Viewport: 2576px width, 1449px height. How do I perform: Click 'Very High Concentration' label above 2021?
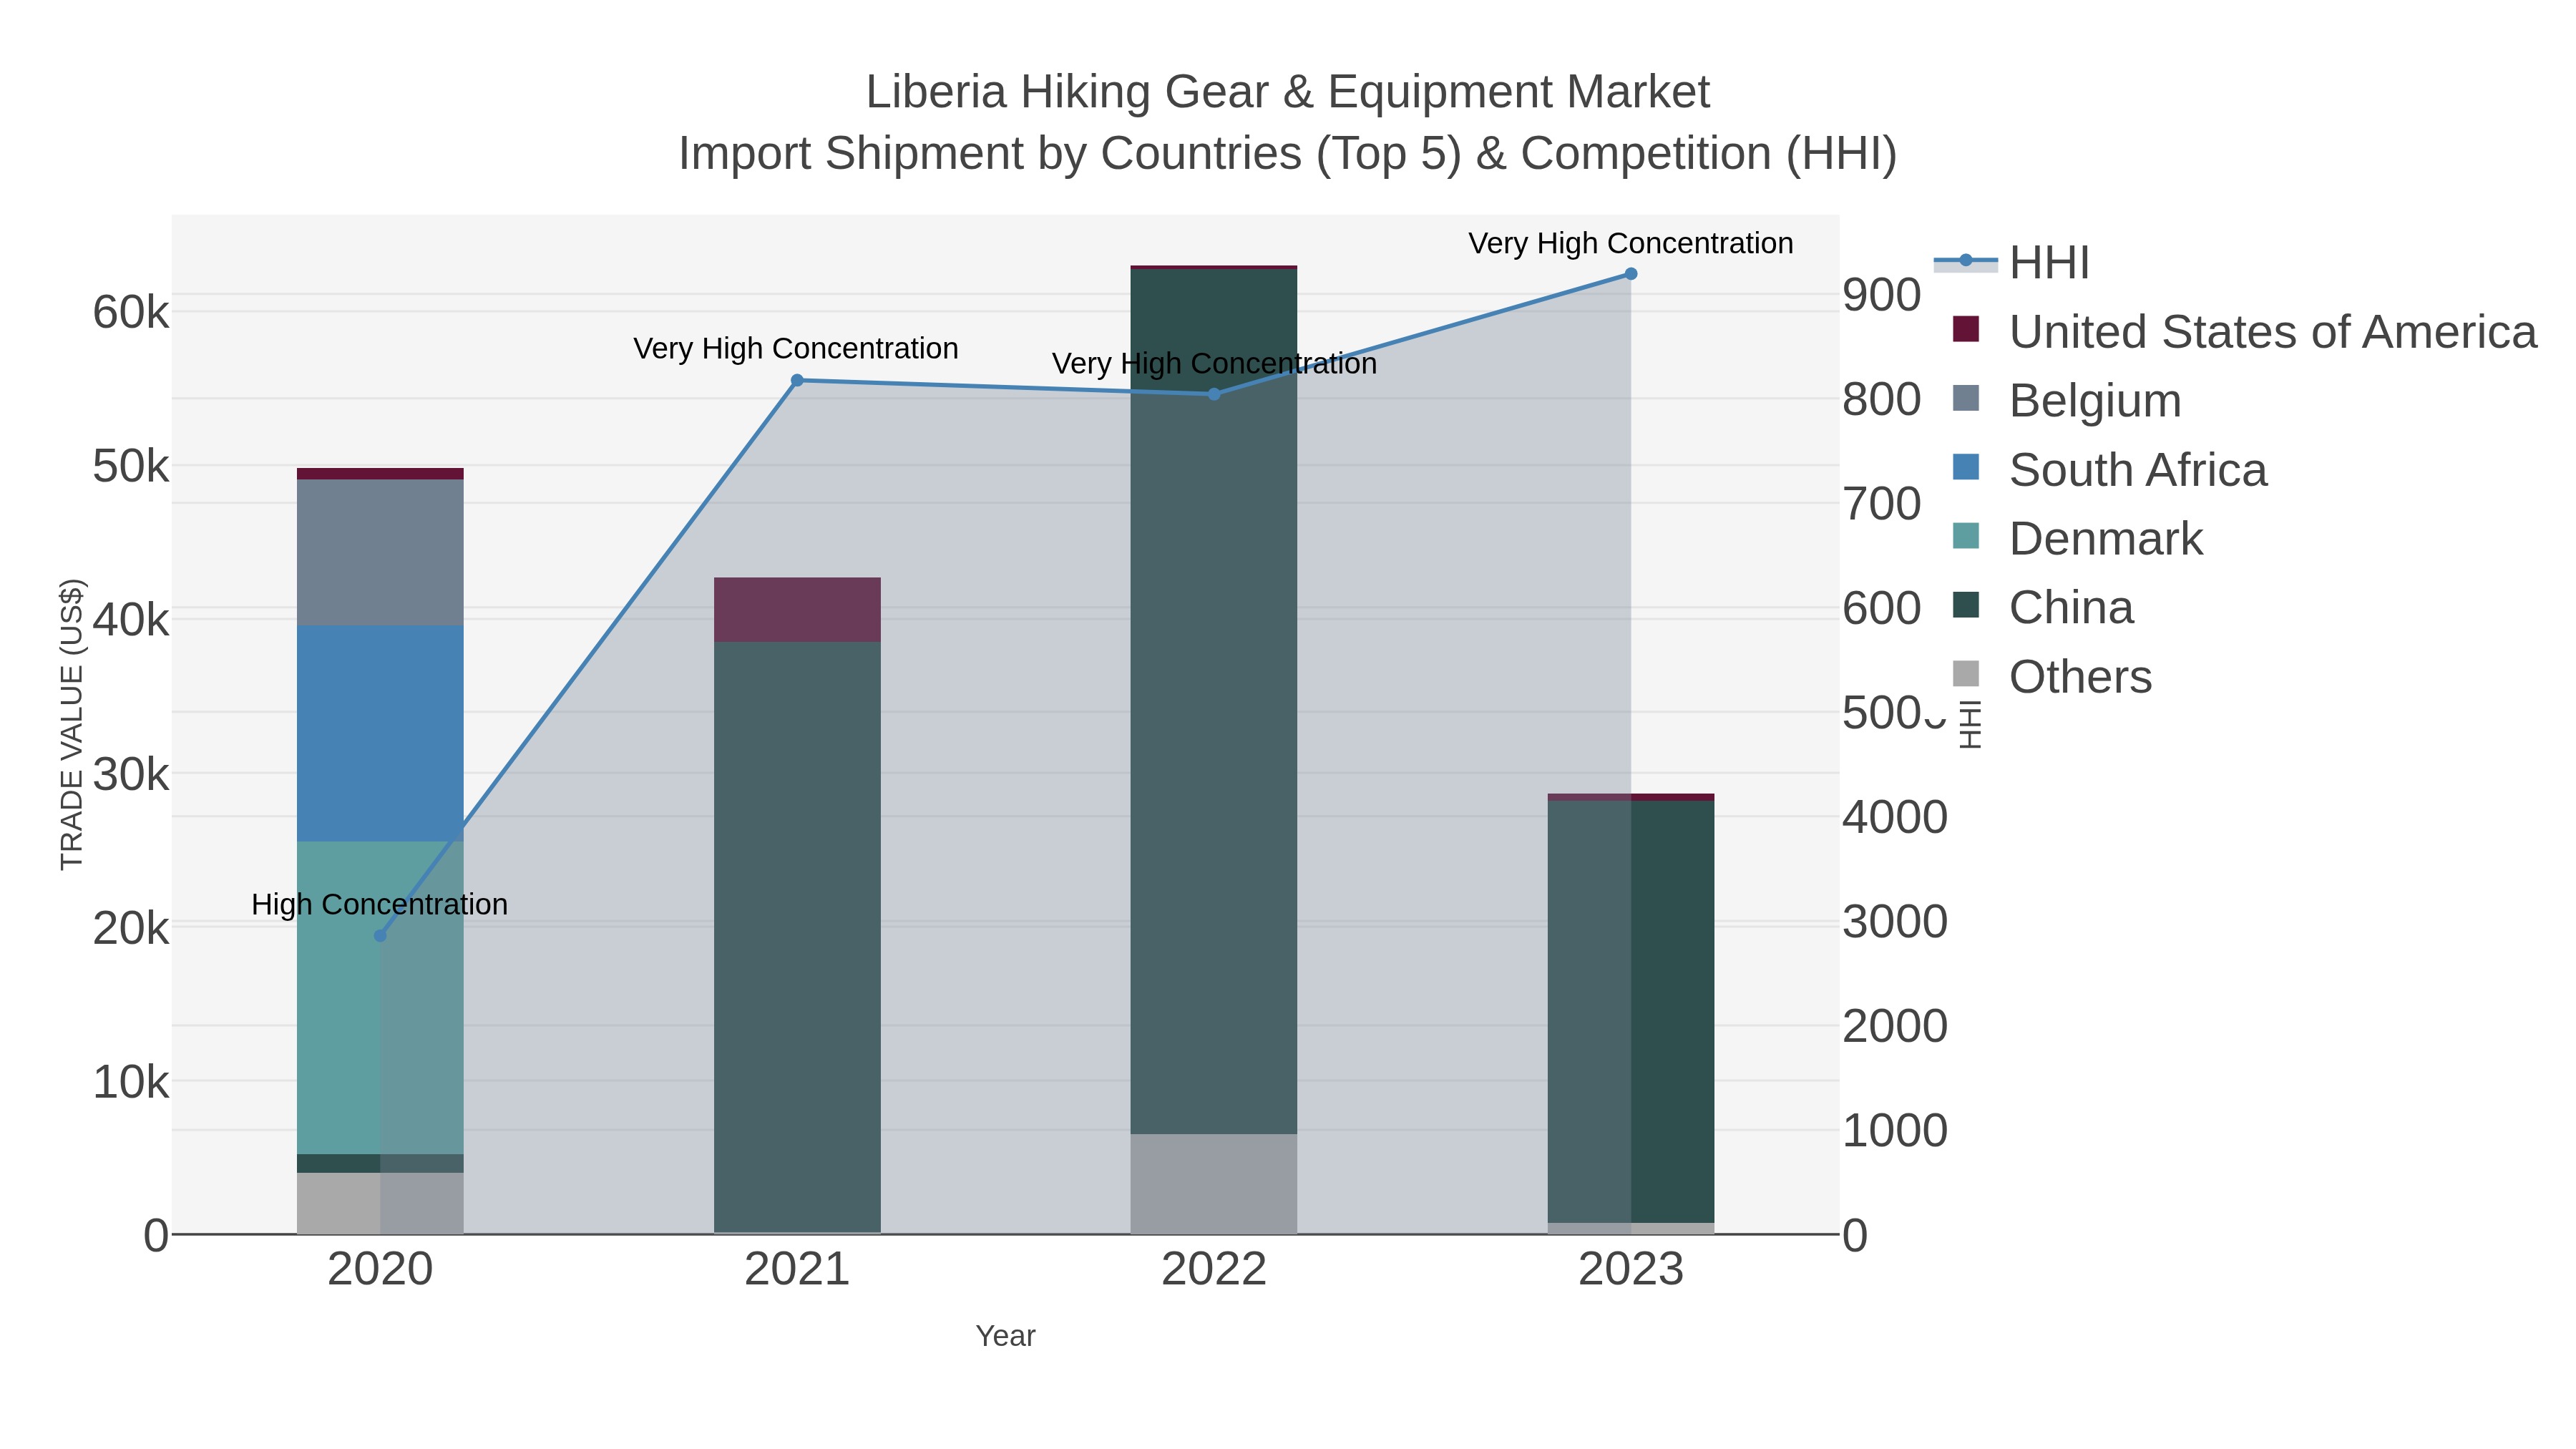796,349
